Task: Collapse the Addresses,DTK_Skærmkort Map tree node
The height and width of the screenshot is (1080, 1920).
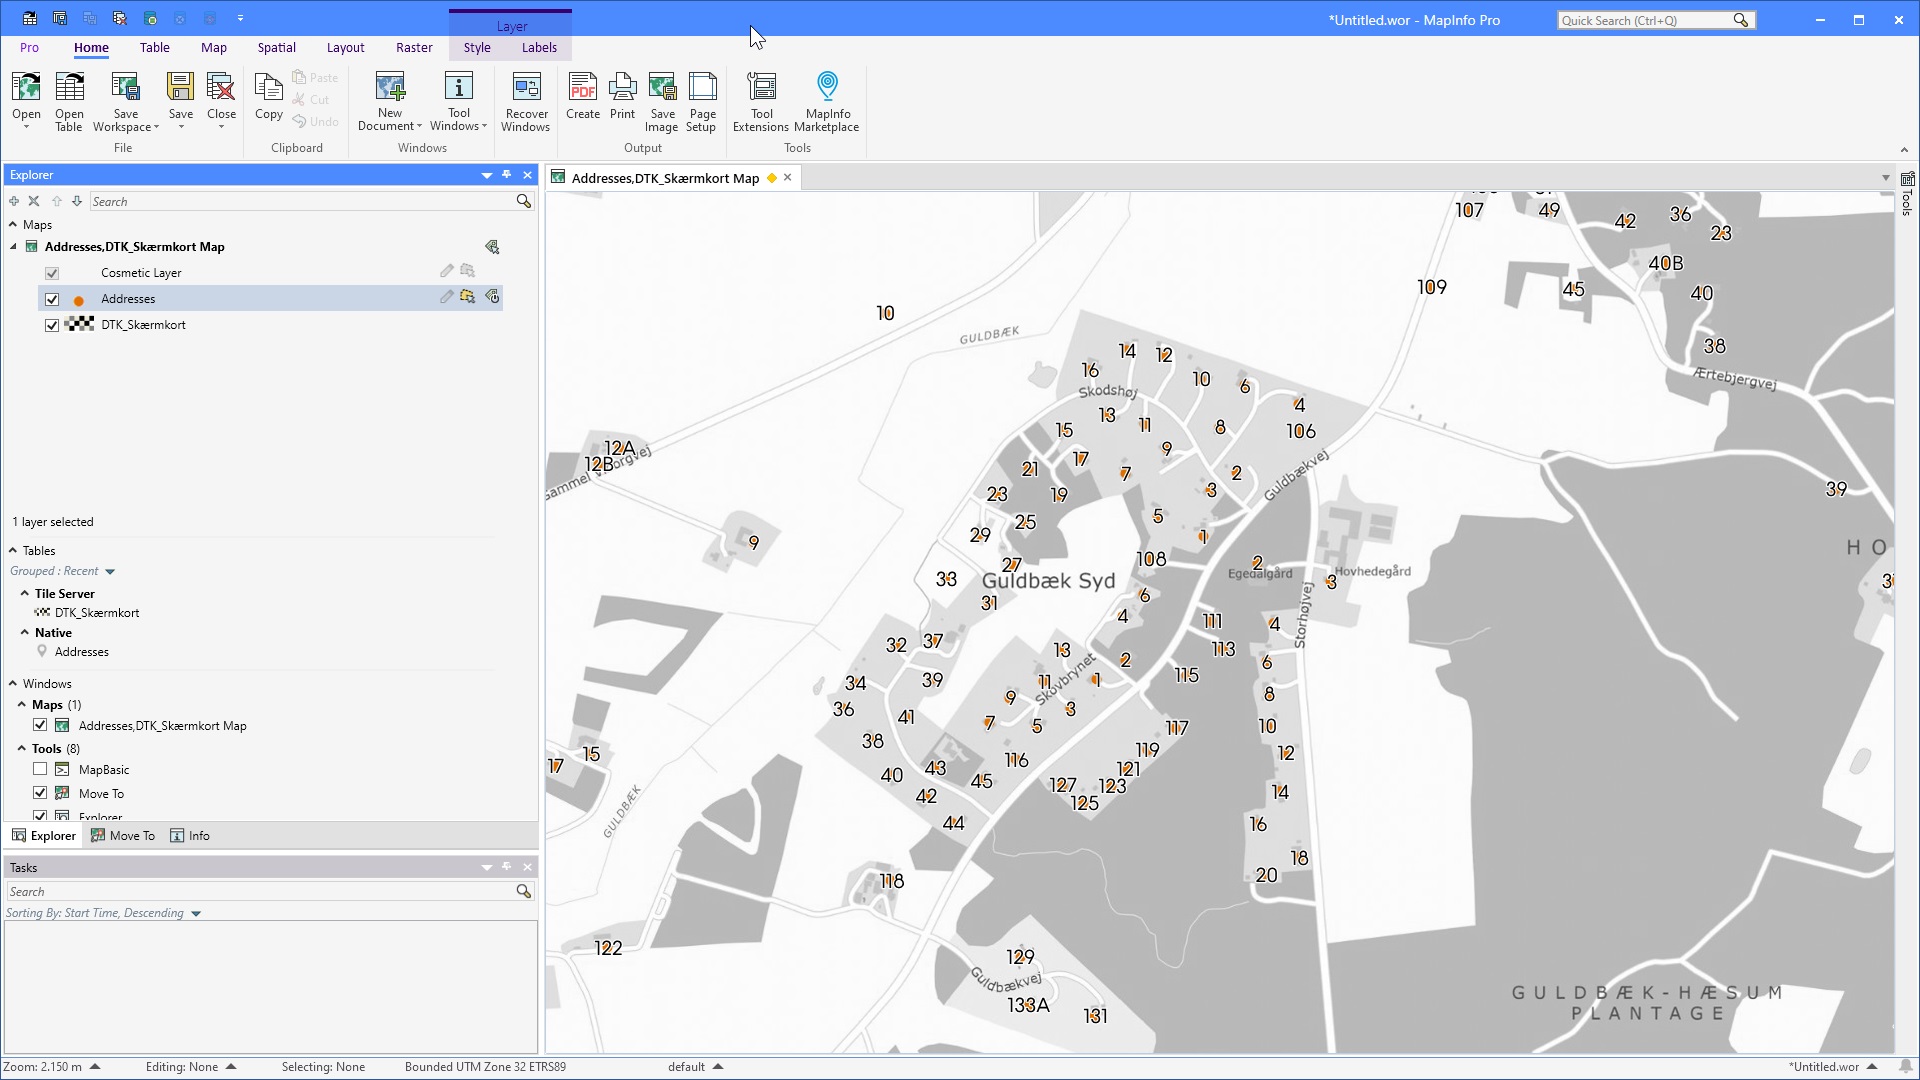Action: [x=14, y=247]
